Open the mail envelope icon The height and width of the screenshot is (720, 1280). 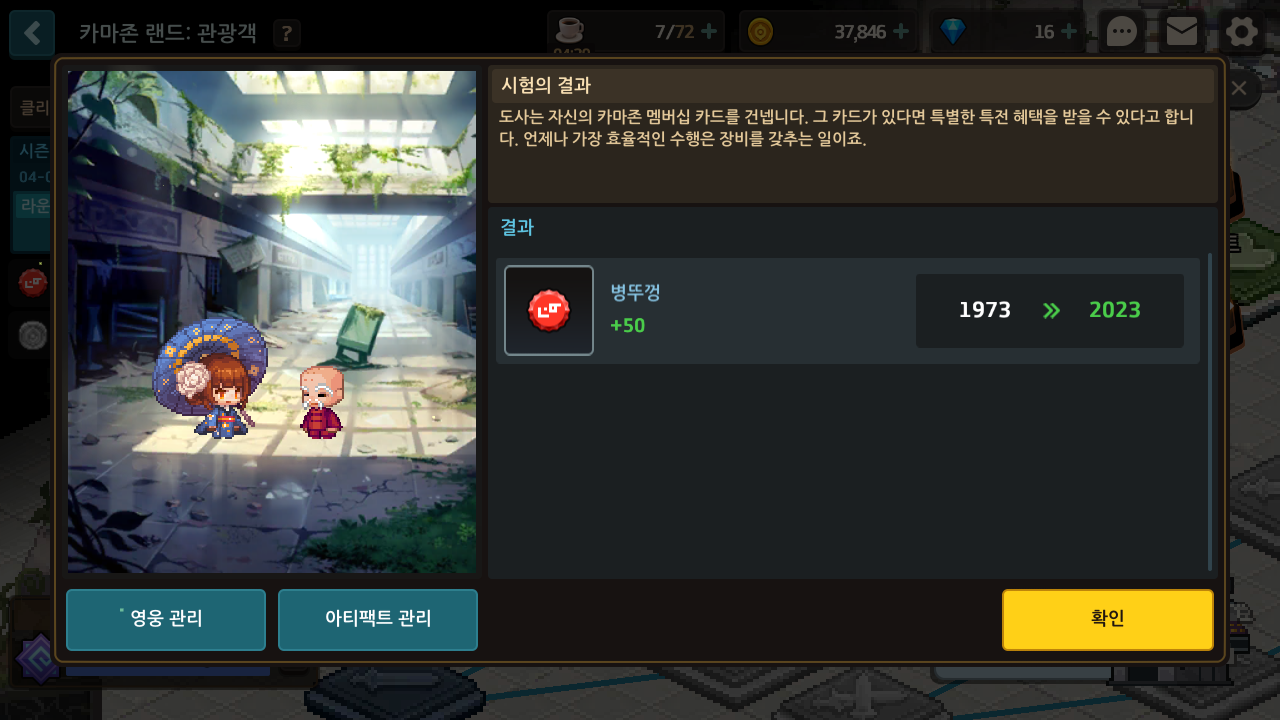tap(1182, 32)
